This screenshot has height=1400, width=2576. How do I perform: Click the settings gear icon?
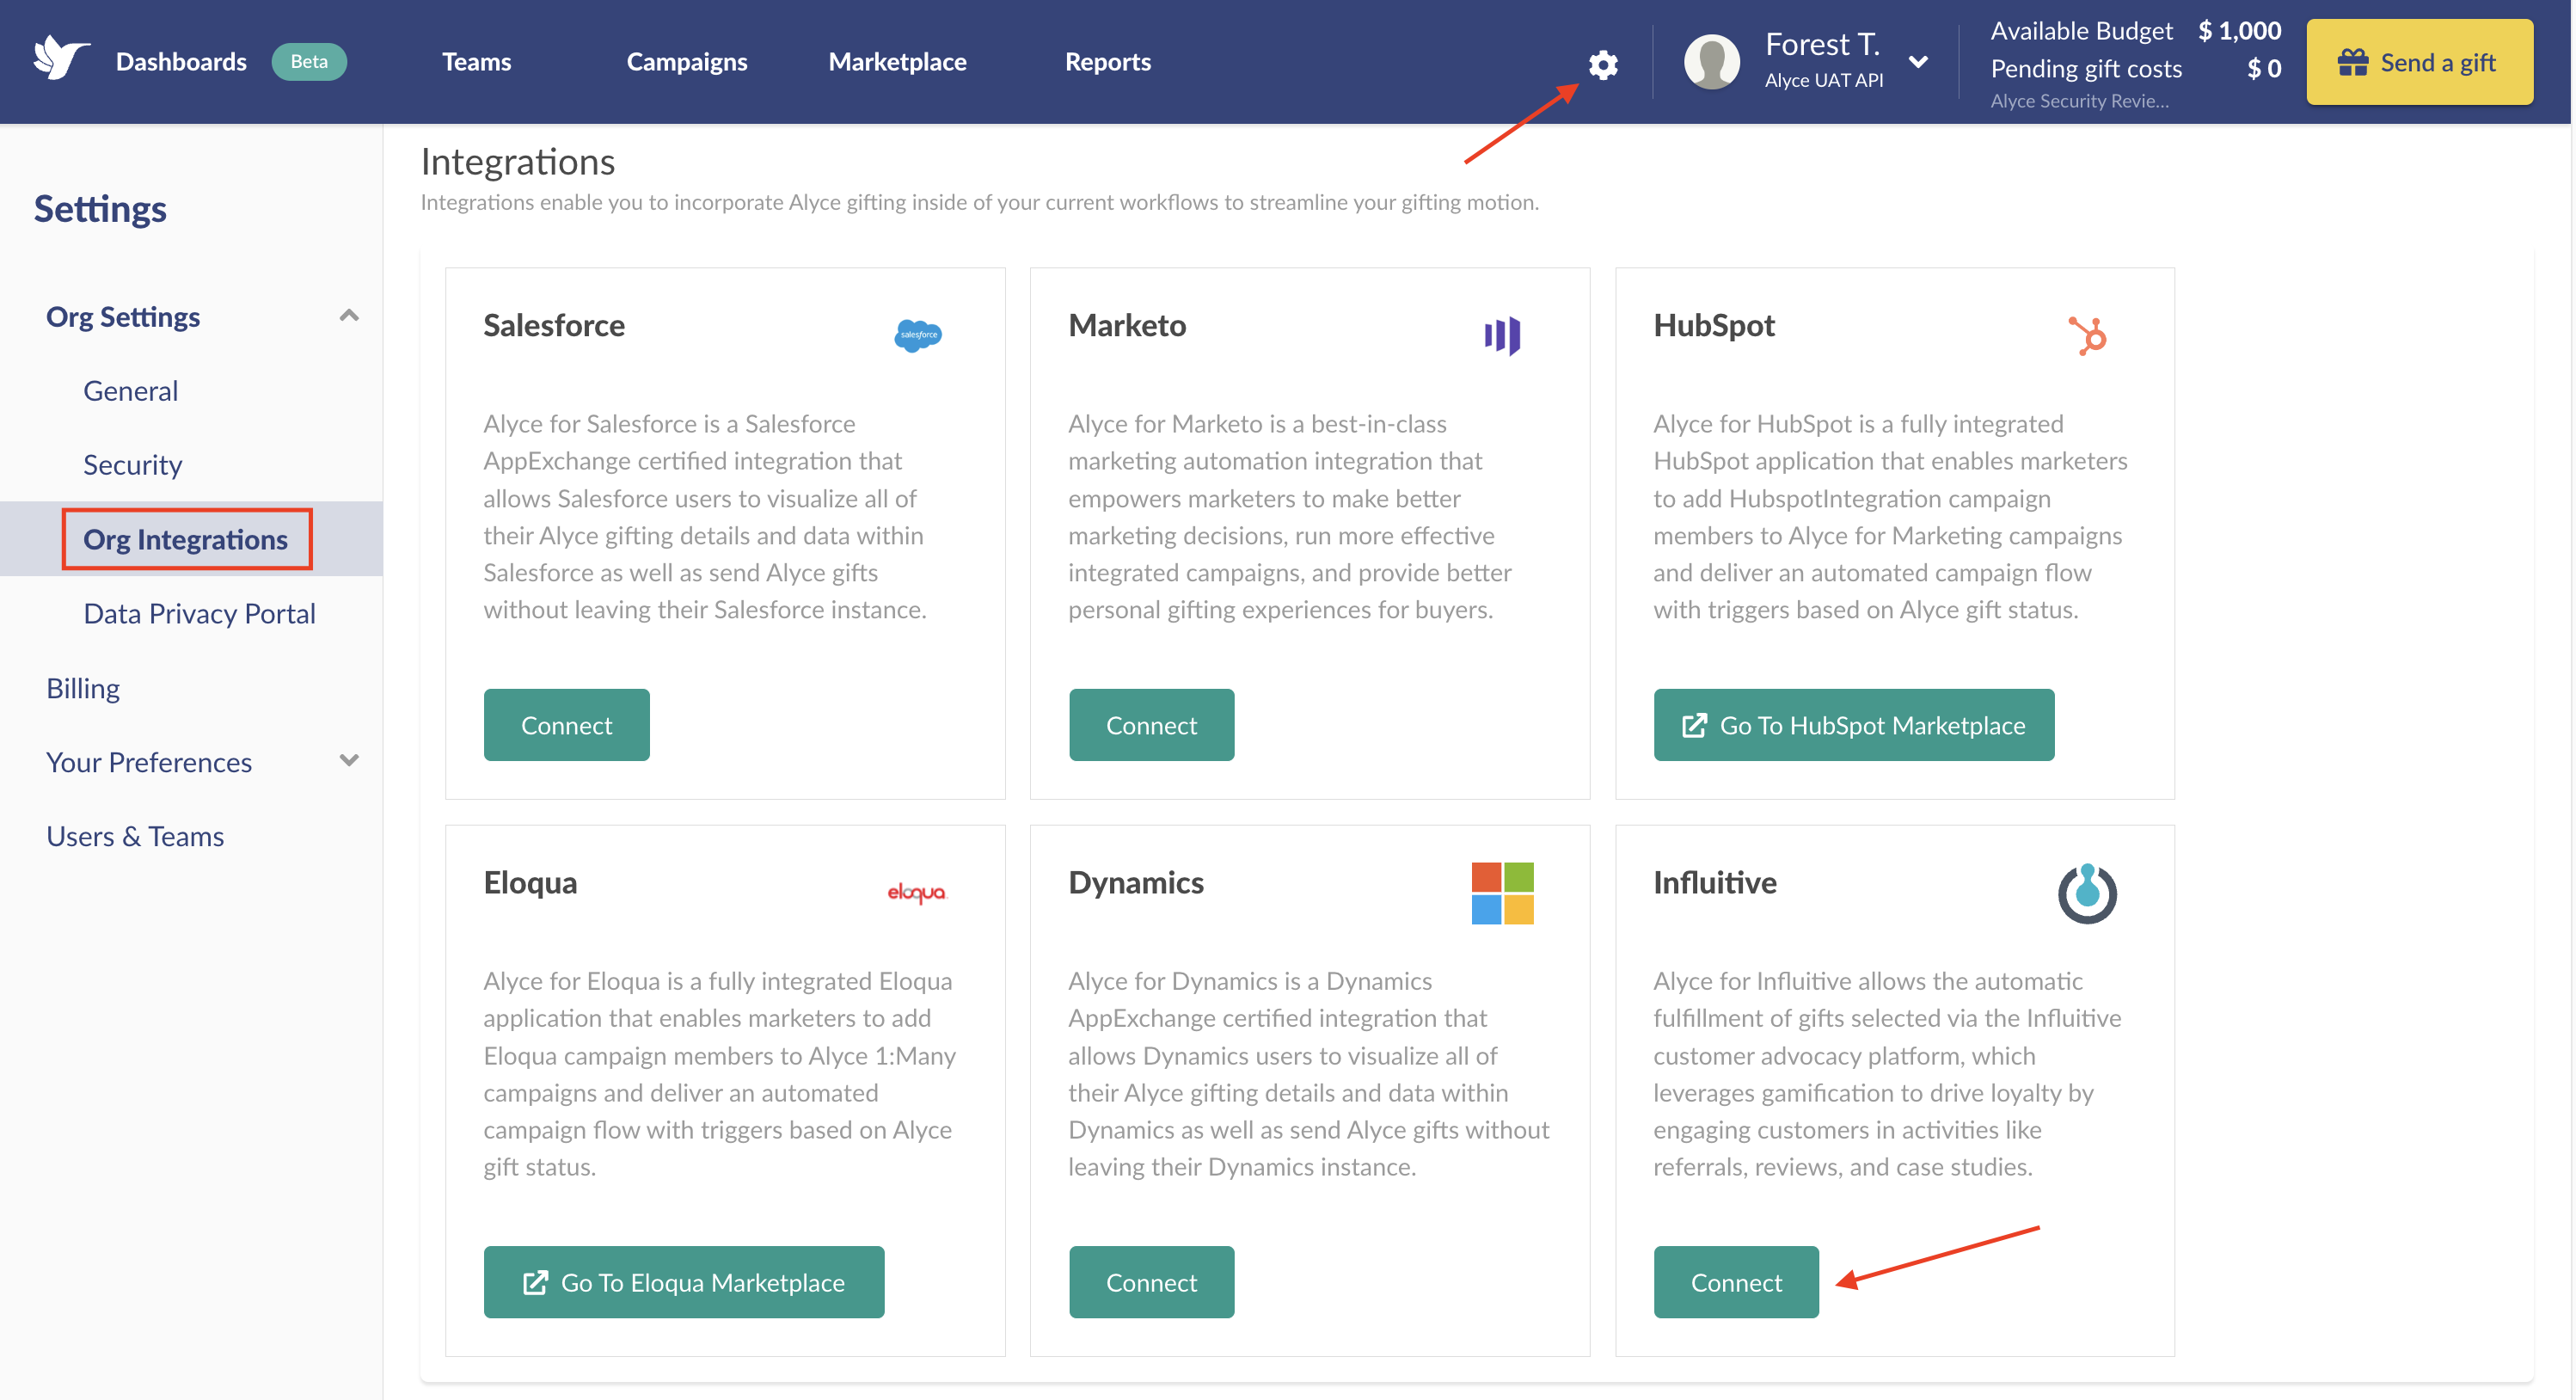tap(1602, 64)
